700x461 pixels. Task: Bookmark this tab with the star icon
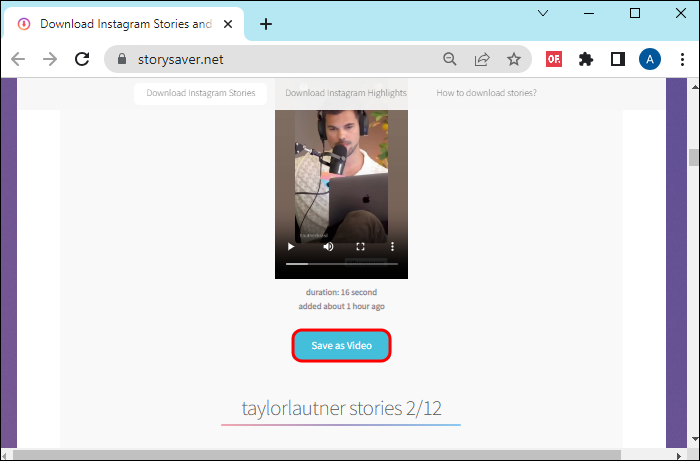514,59
